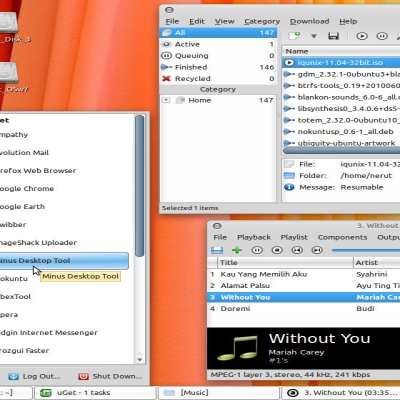400x400 pixels.
Task: Select the Recycled status filter
Action: [218, 79]
